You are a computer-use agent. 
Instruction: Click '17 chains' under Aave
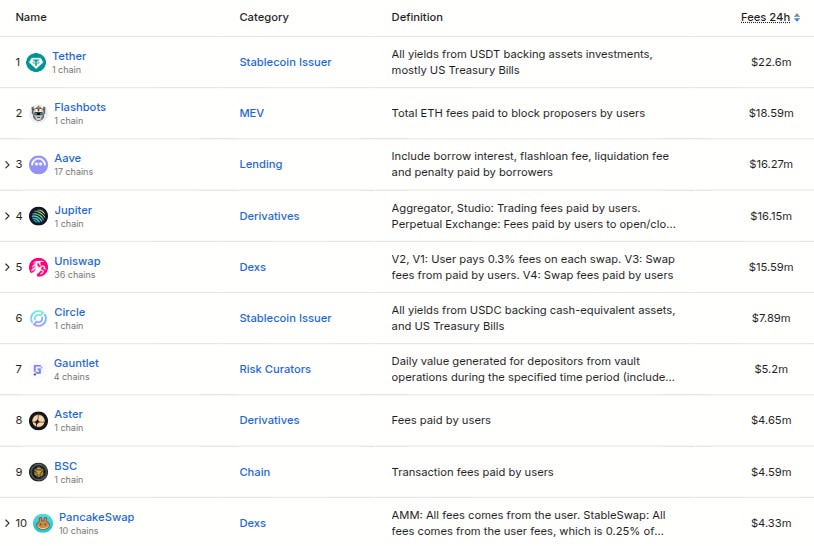74,172
